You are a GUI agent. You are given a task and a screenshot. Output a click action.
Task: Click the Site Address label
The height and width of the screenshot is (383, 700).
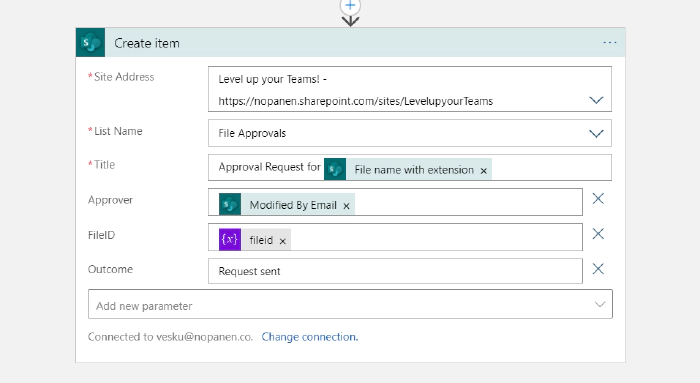pos(124,77)
